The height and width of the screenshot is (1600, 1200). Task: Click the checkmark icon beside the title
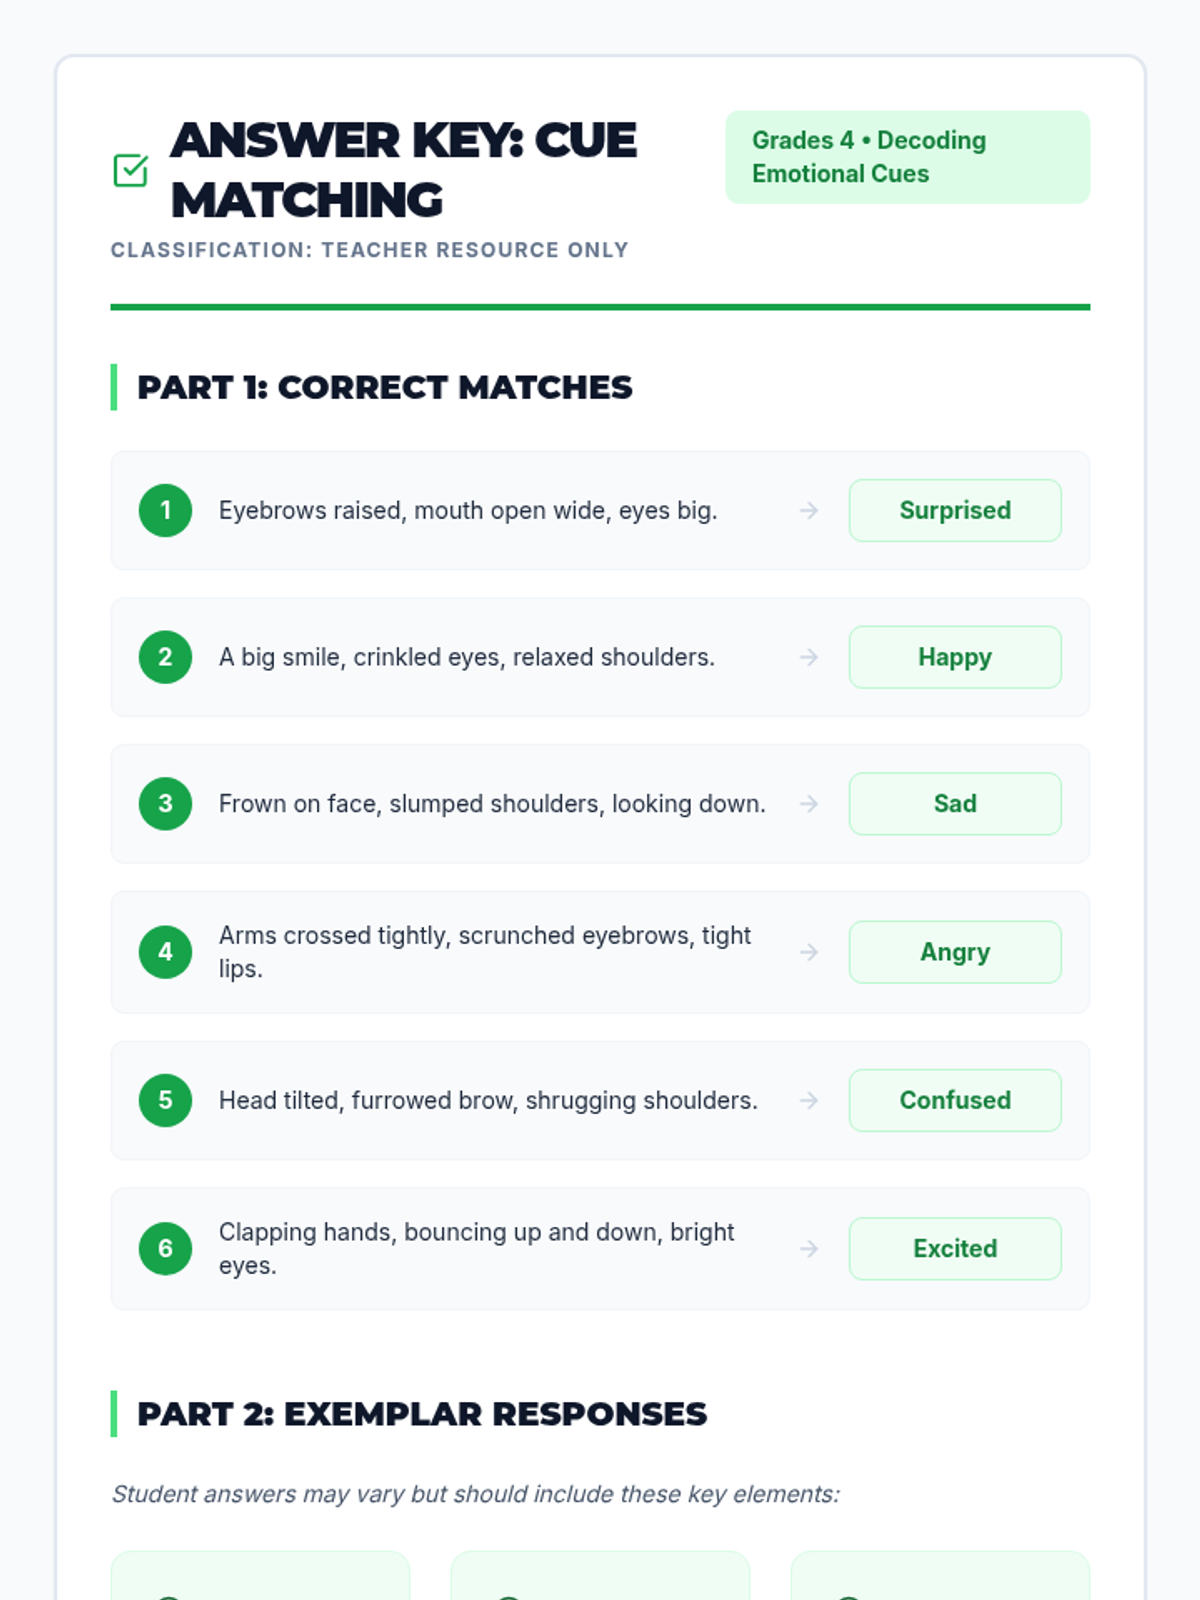pos(131,170)
